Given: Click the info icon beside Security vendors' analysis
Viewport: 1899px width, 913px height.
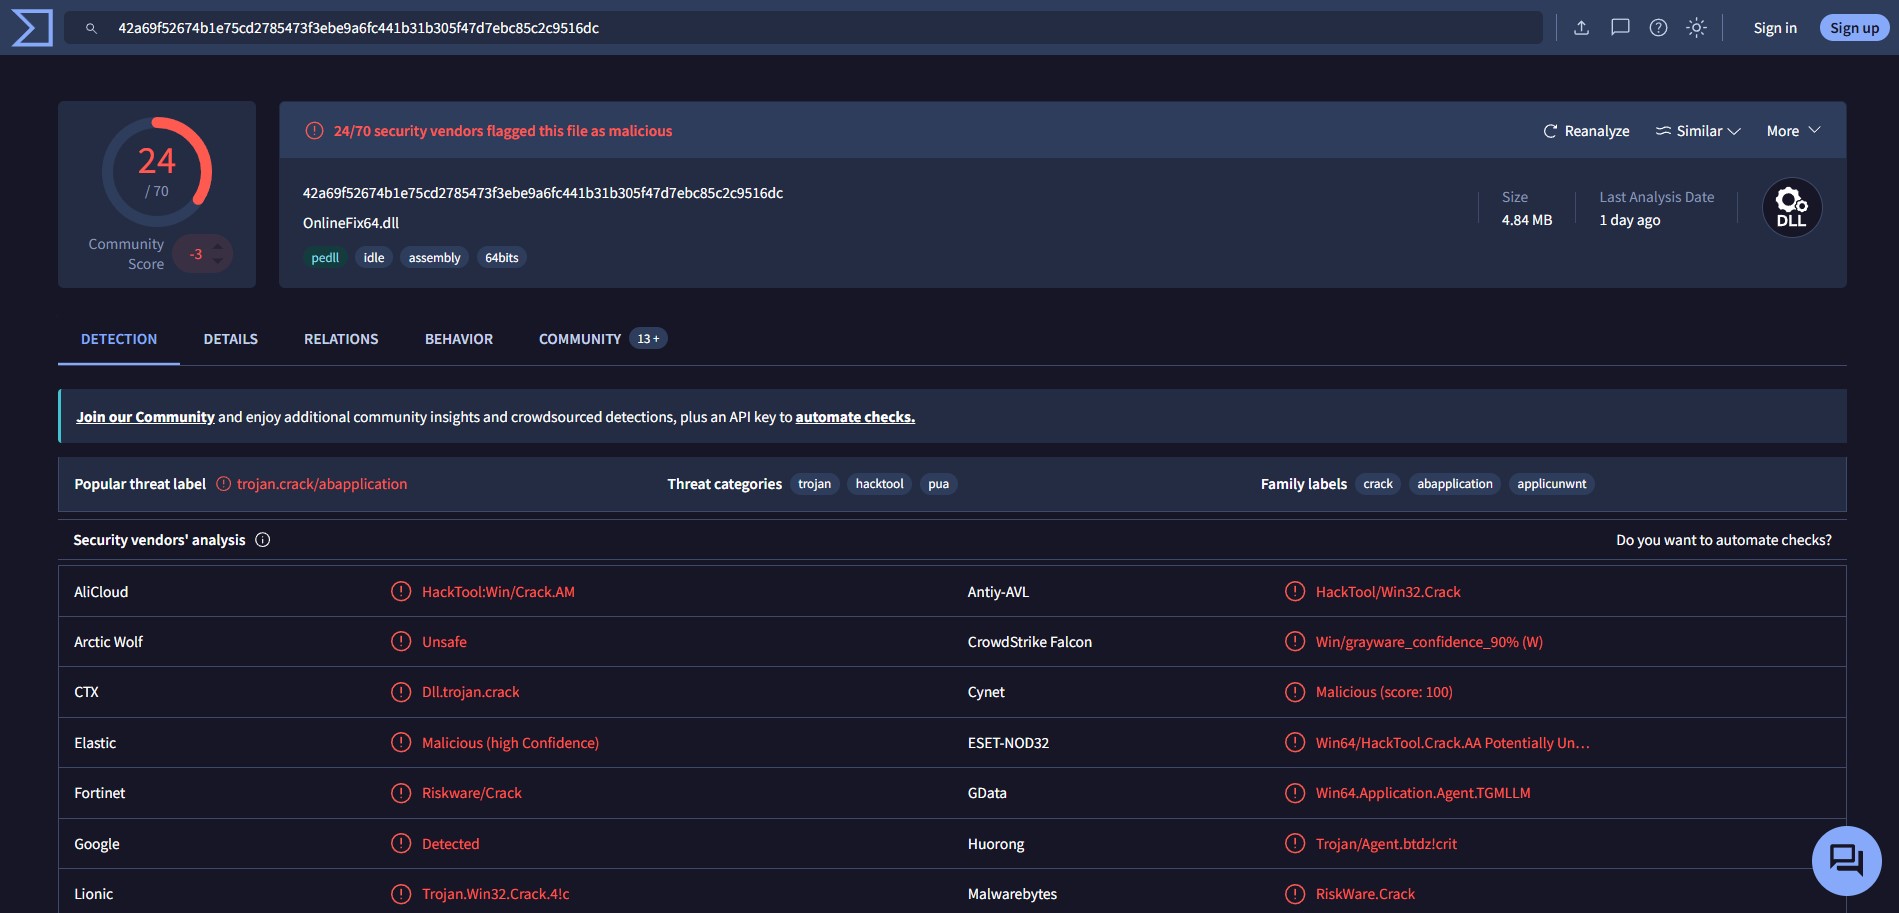Looking at the screenshot, I should tap(263, 540).
